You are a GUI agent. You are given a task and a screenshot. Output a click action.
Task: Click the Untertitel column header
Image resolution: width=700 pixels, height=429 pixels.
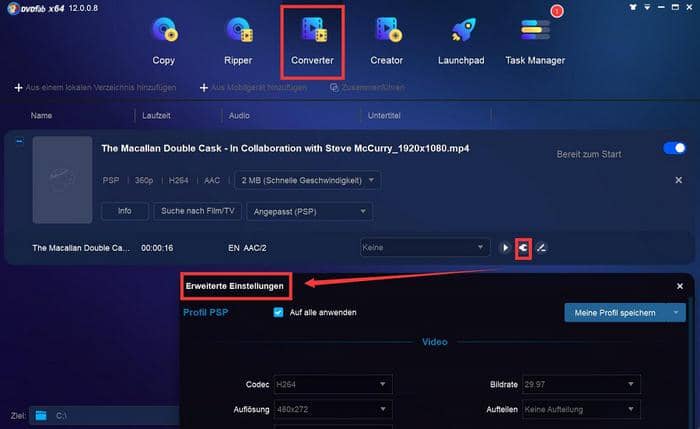(384, 116)
